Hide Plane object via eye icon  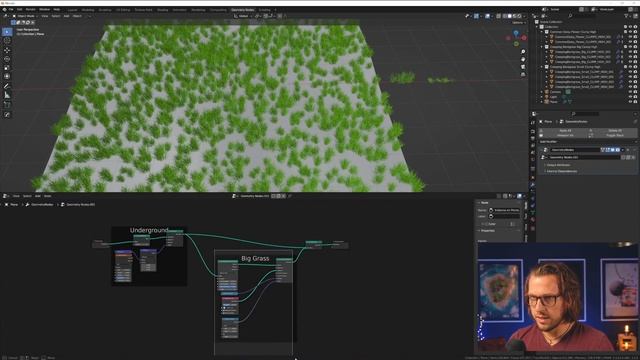(x=630, y=102)
